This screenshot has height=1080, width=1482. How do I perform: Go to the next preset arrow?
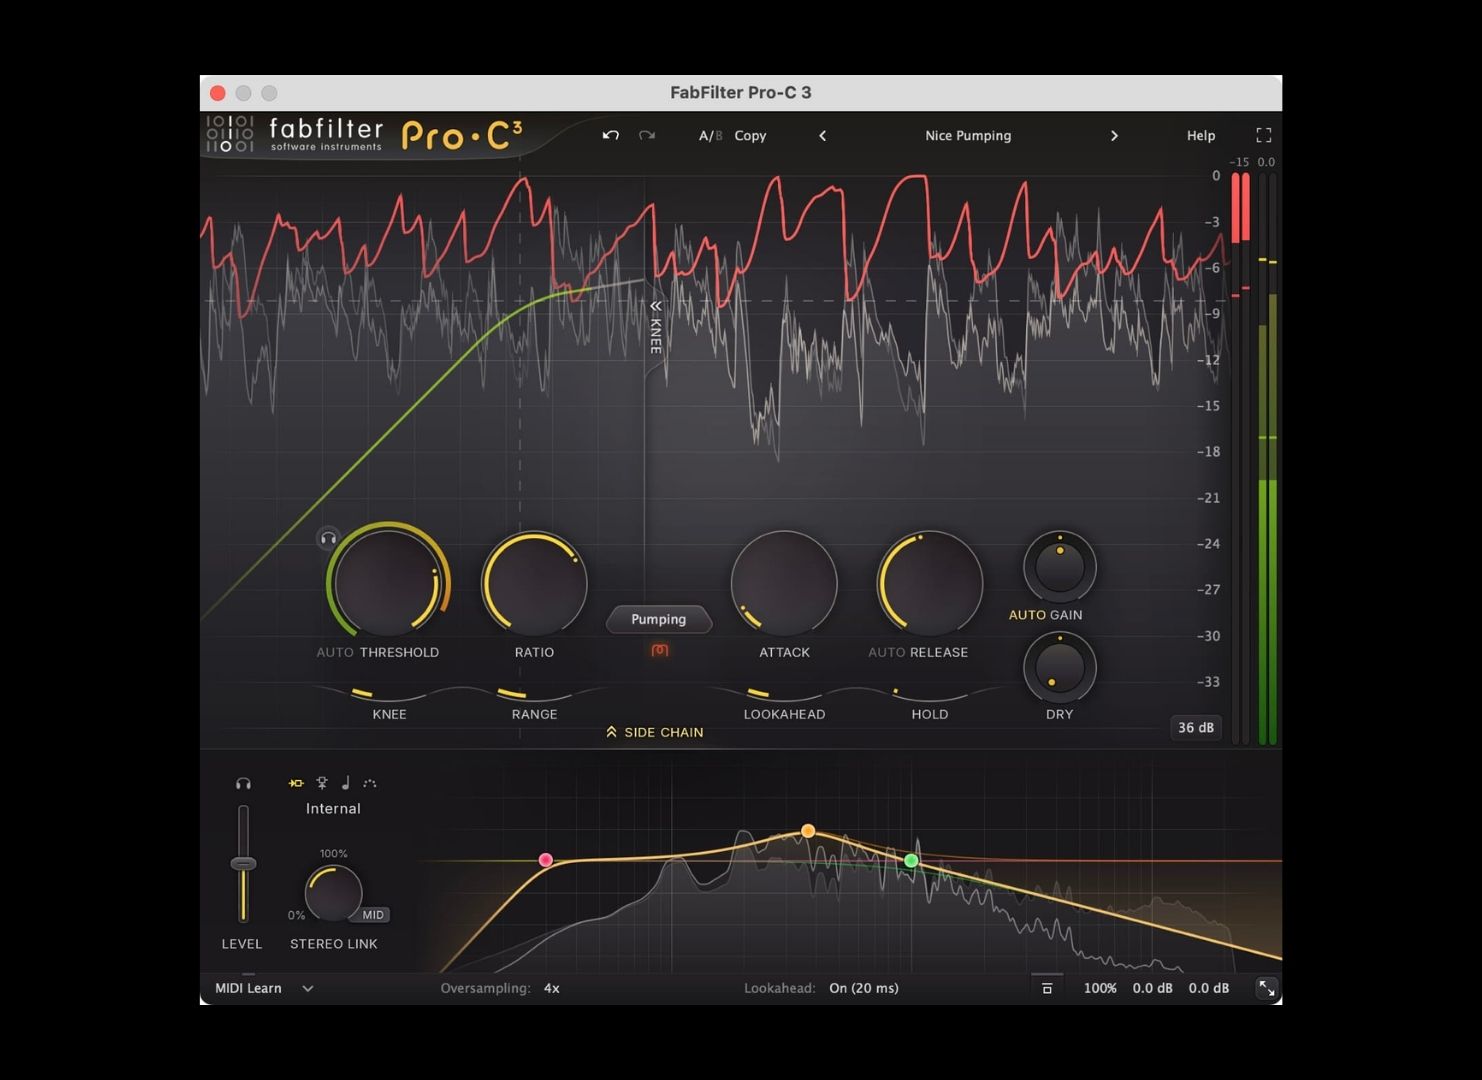(x=1114, y=135)
